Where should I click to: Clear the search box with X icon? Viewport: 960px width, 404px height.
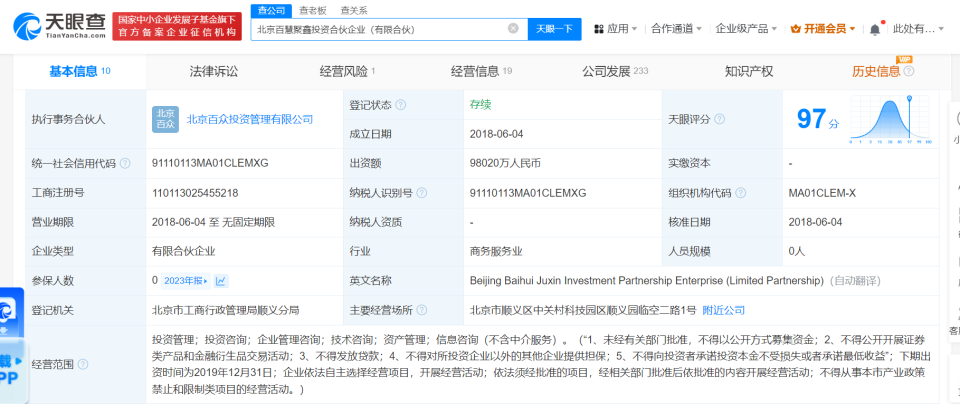(513, 28)
